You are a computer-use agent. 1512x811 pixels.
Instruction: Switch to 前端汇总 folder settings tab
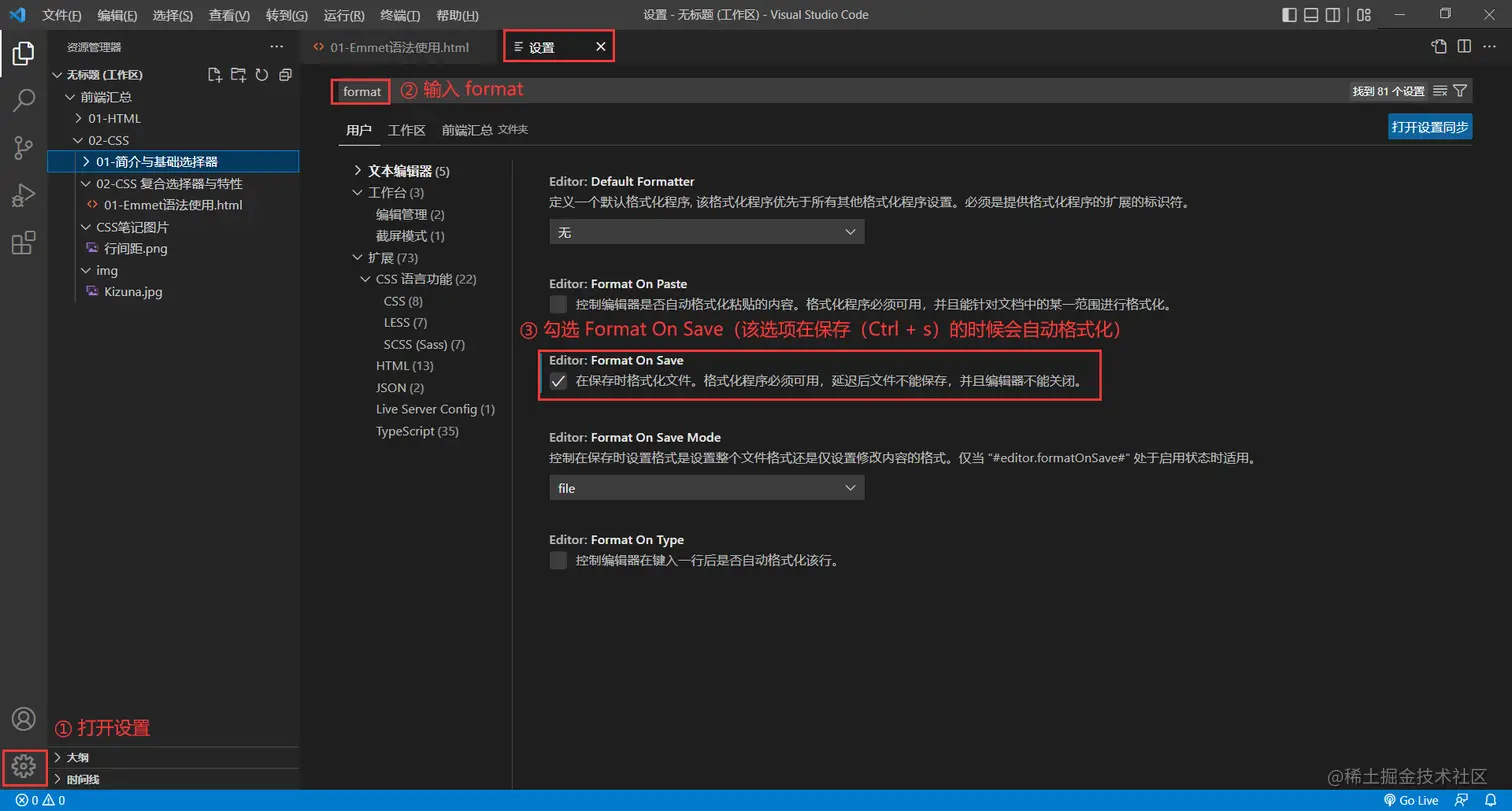[x=485, y=130]
